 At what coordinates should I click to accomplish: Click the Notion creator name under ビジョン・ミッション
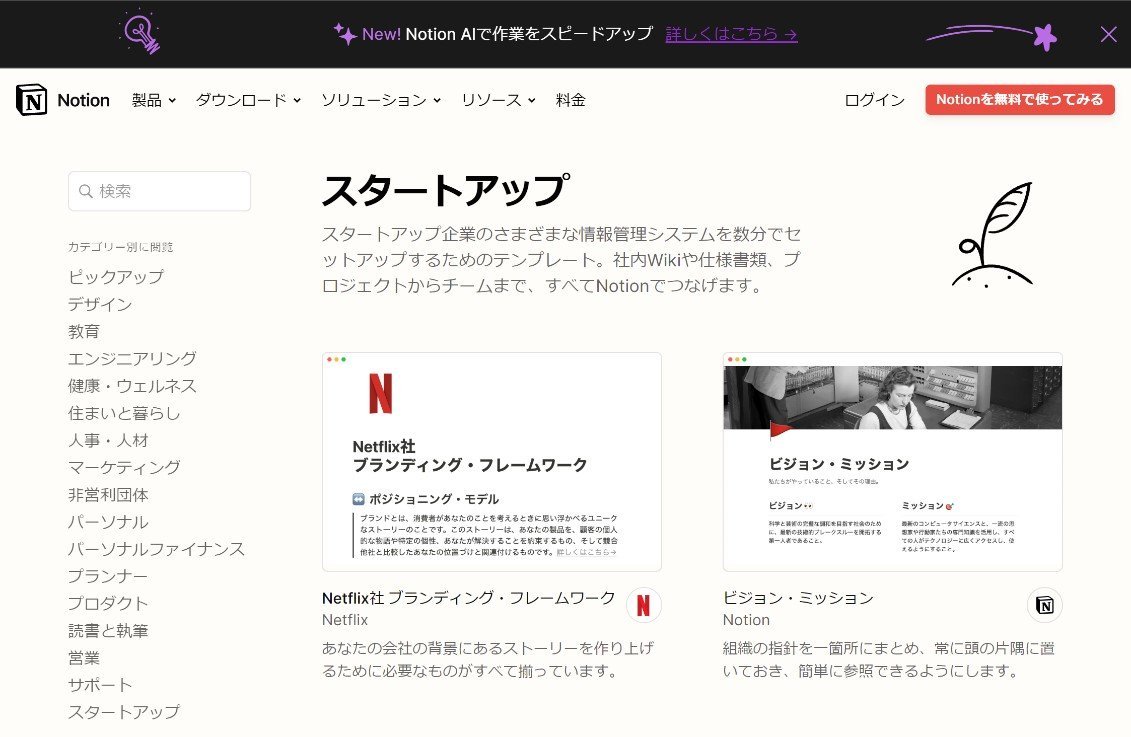747,620
